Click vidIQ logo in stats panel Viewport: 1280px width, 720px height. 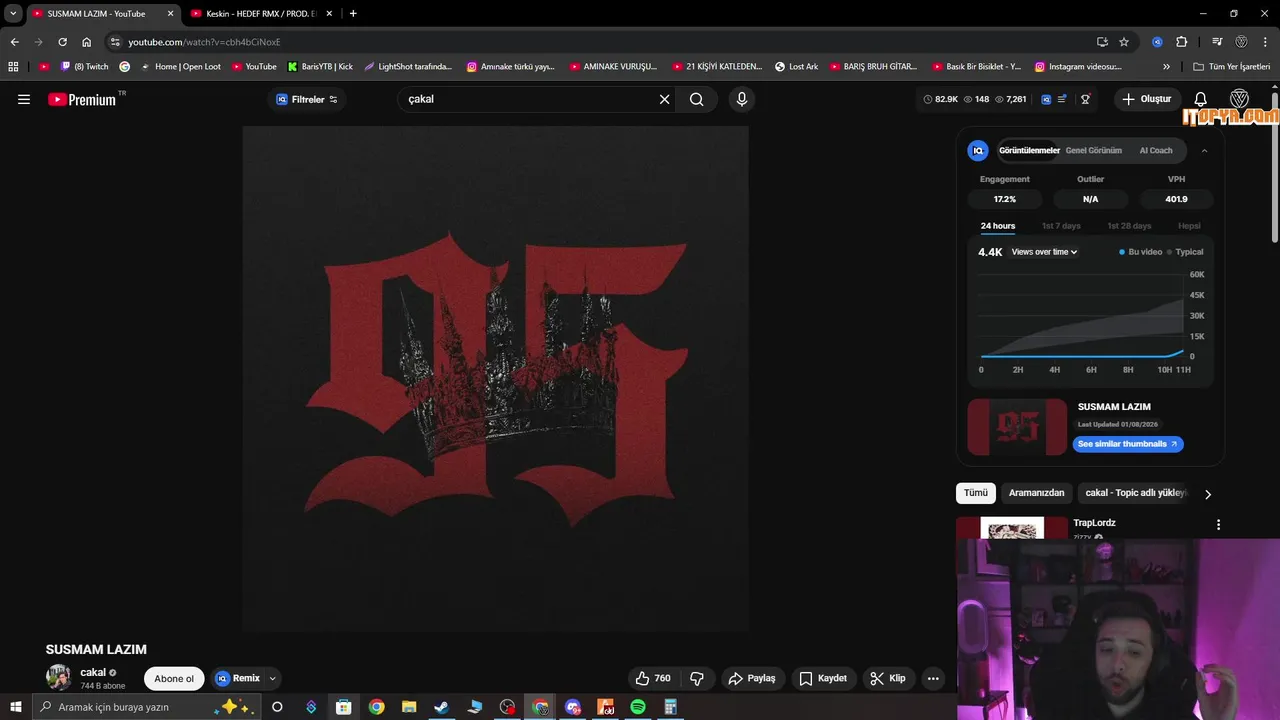978,150
